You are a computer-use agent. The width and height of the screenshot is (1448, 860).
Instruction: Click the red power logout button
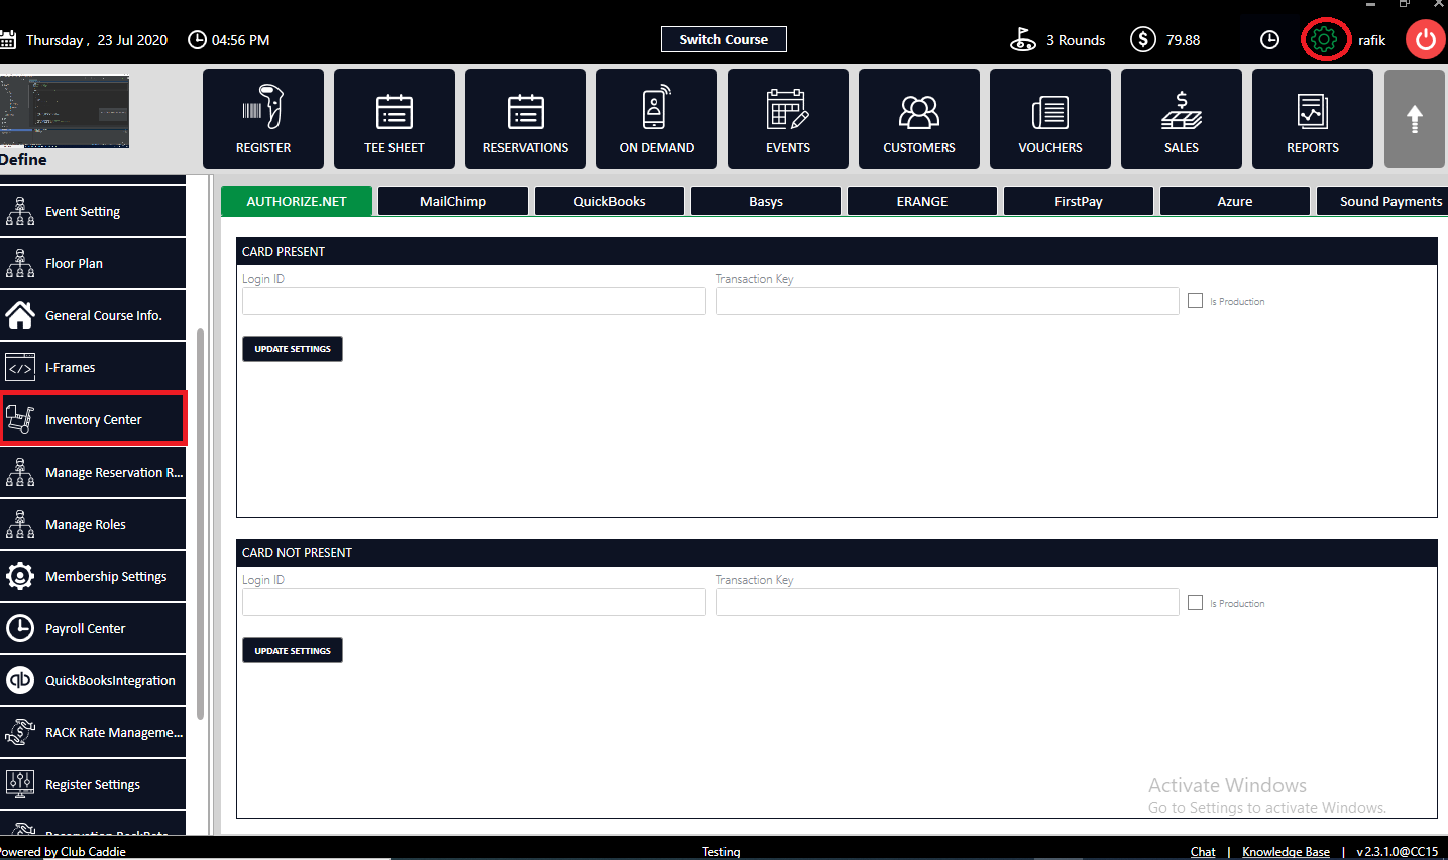pyautogui.click(x=1426, y=40)
